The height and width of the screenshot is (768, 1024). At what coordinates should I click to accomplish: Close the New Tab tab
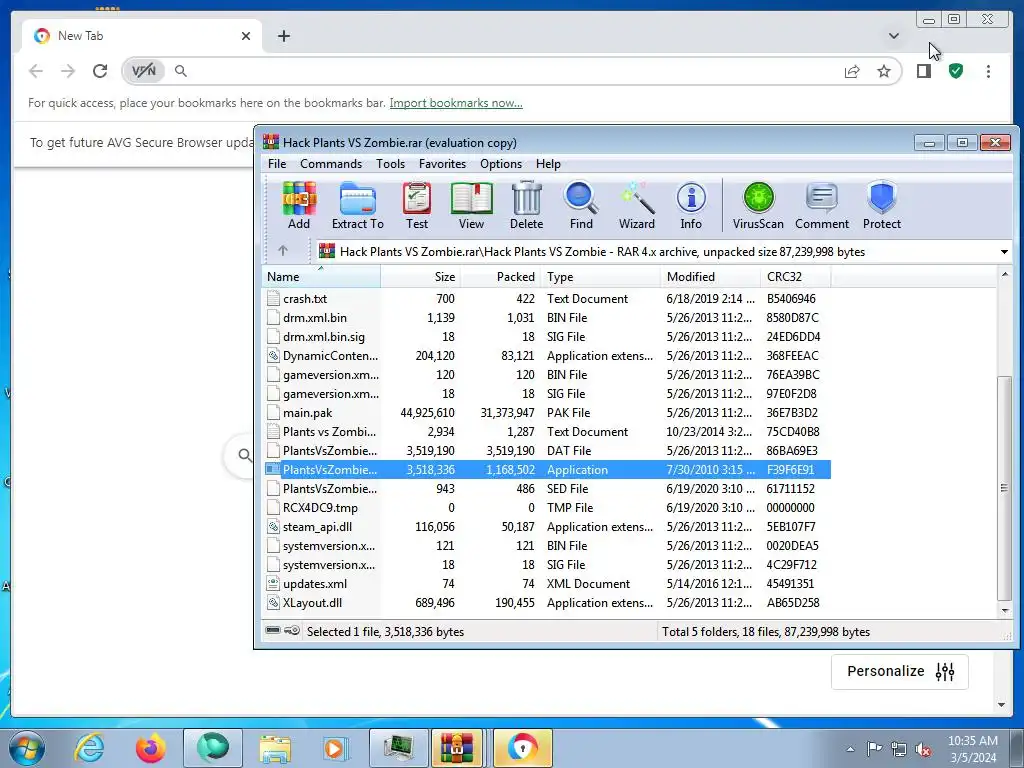(x=246, y=36)
